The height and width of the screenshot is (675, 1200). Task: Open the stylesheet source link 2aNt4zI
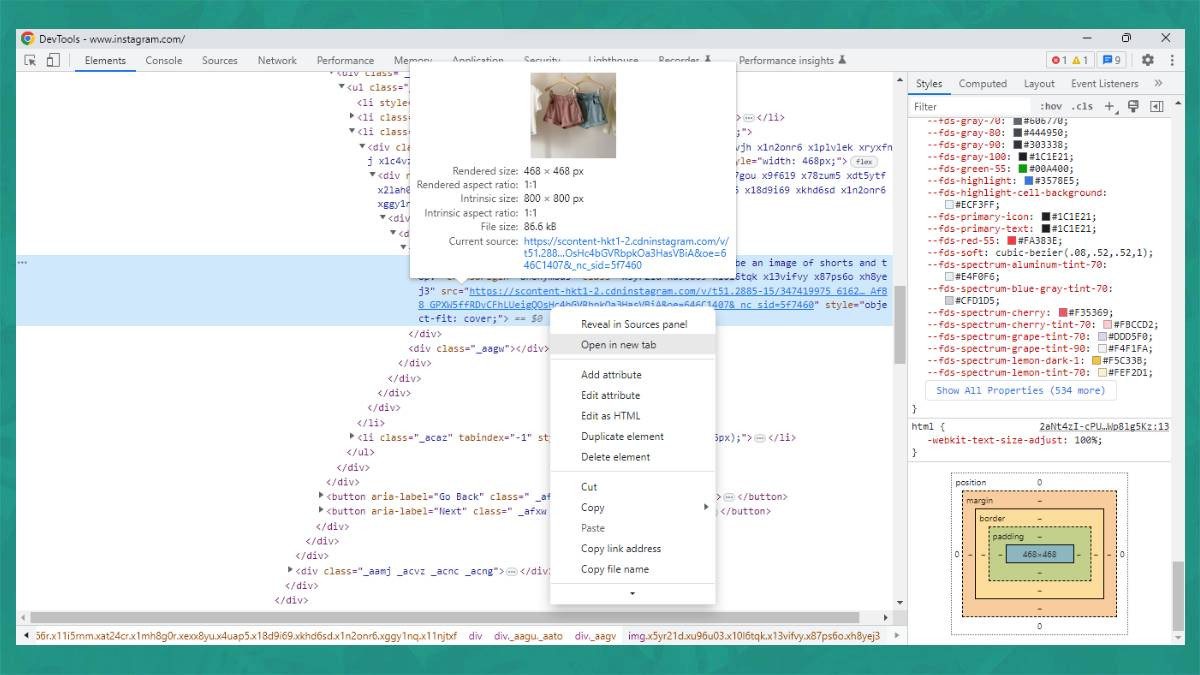point(1103,426)
